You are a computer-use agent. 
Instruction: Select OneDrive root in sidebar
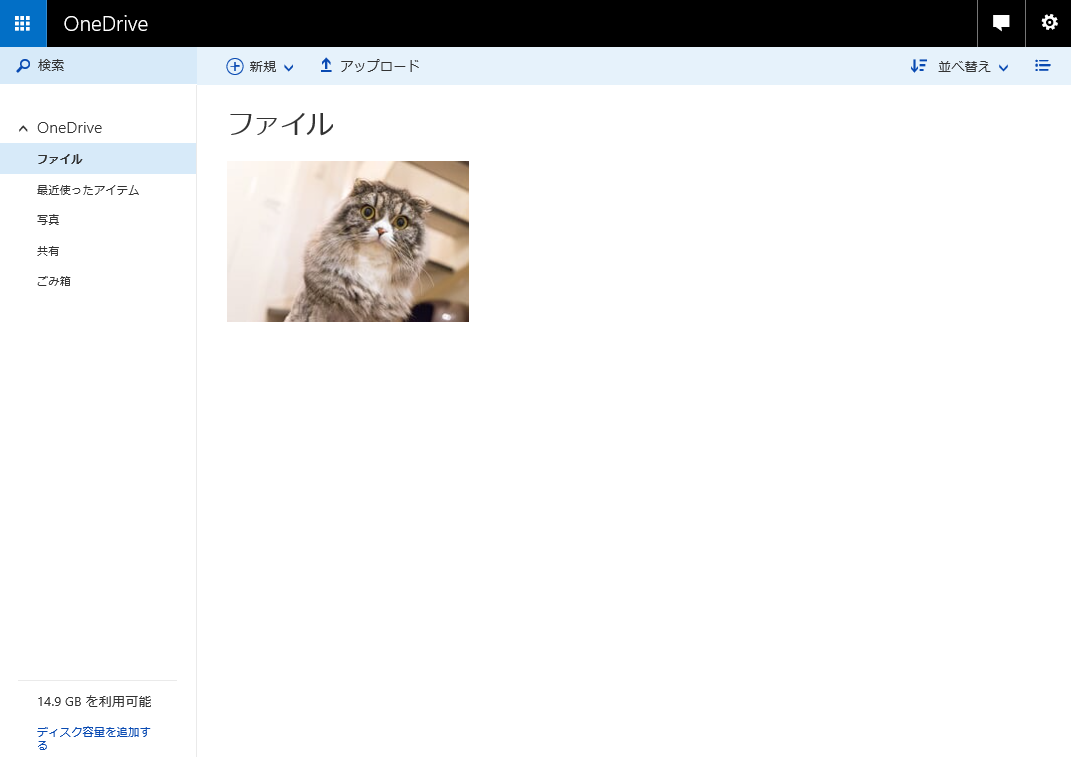[70, 128]
